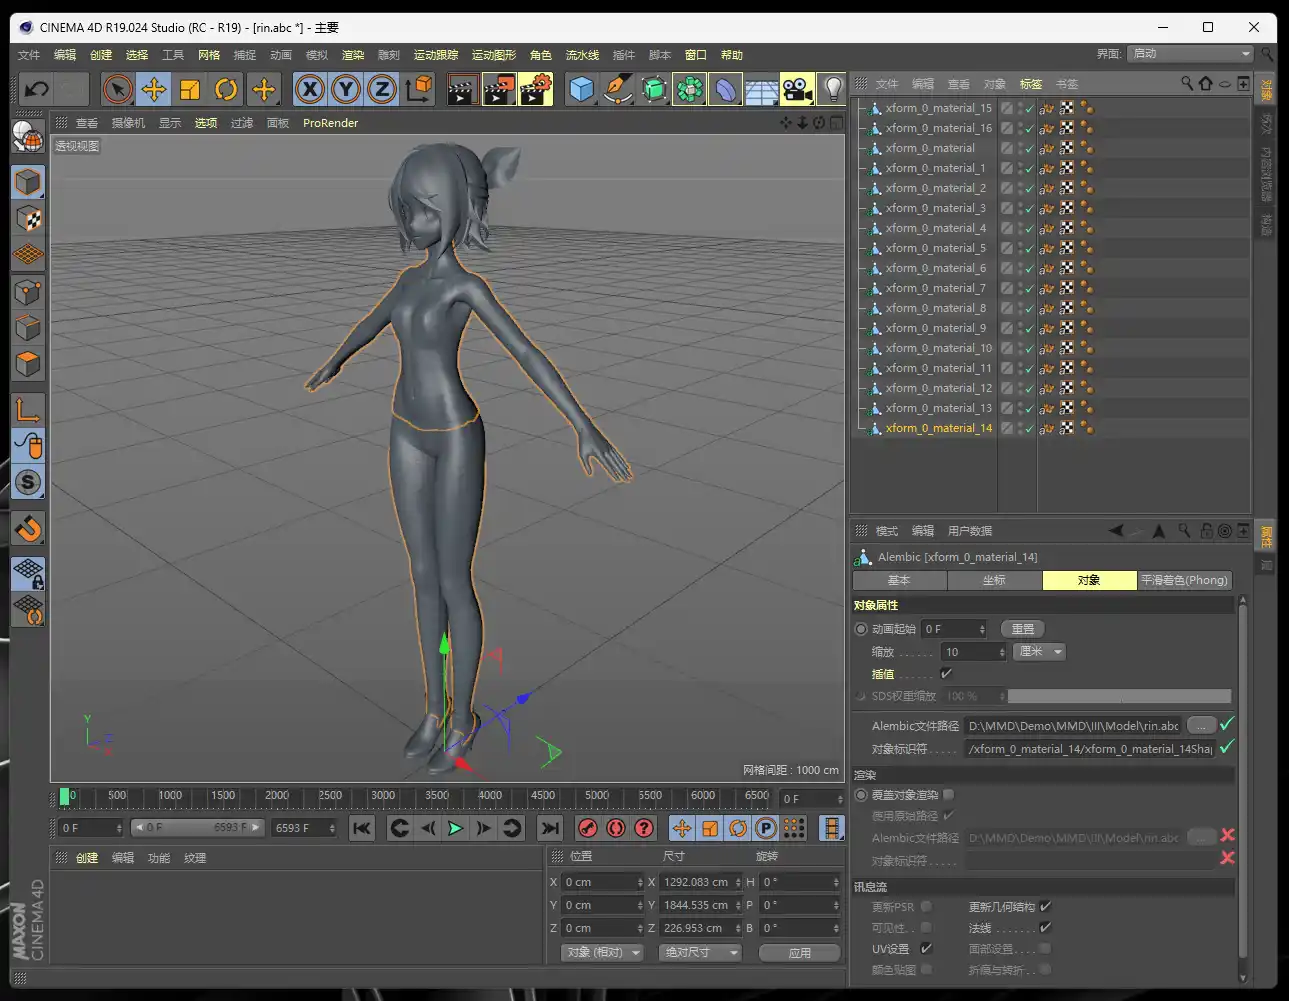Browse the Alembic文件路径 with ... button
Image resolution: width=1289 pixels, height=1001 pixels.
tap(1202, 725)
